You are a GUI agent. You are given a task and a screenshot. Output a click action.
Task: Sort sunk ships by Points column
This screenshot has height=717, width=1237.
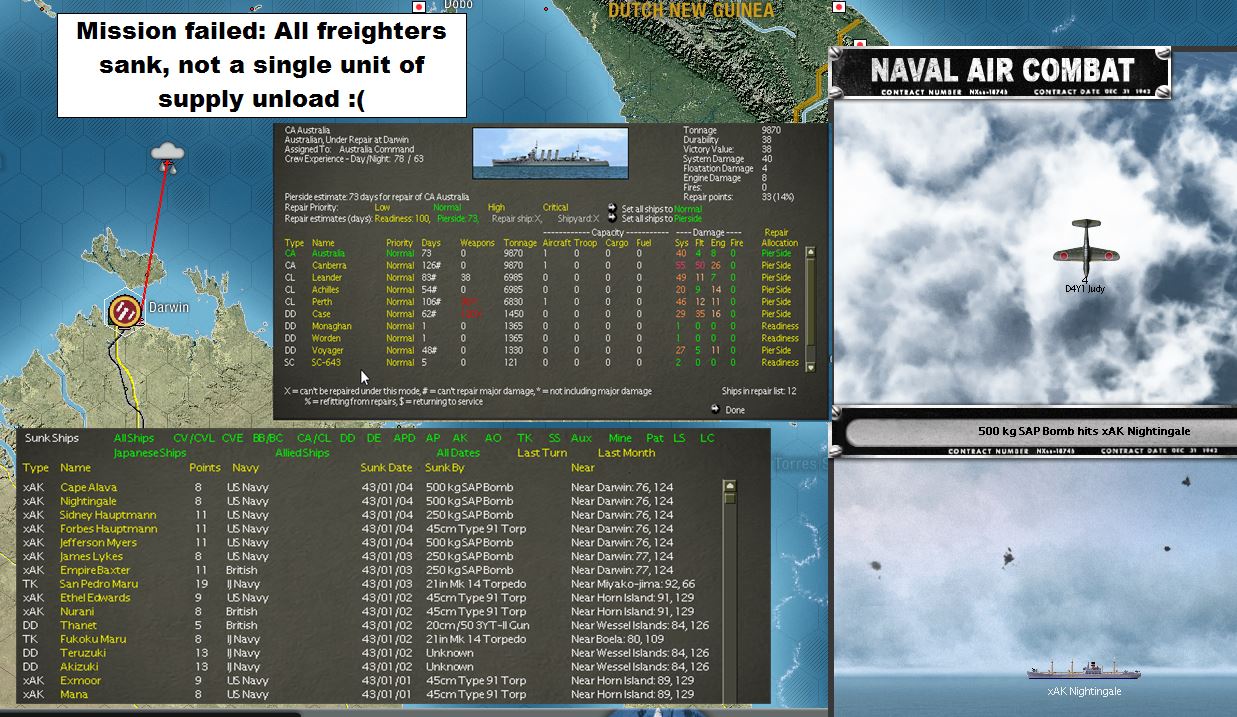[204, 467]
